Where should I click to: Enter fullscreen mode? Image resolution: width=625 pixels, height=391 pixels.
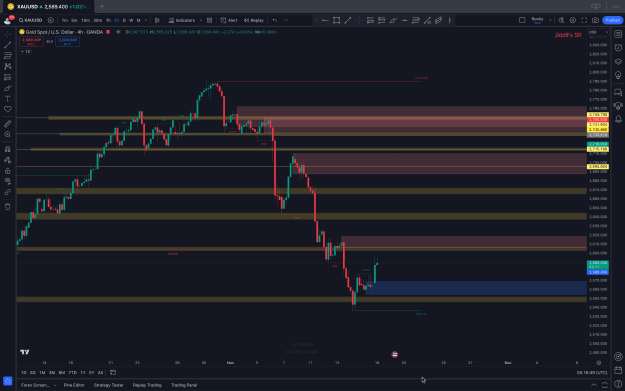(x=584, y=20)
